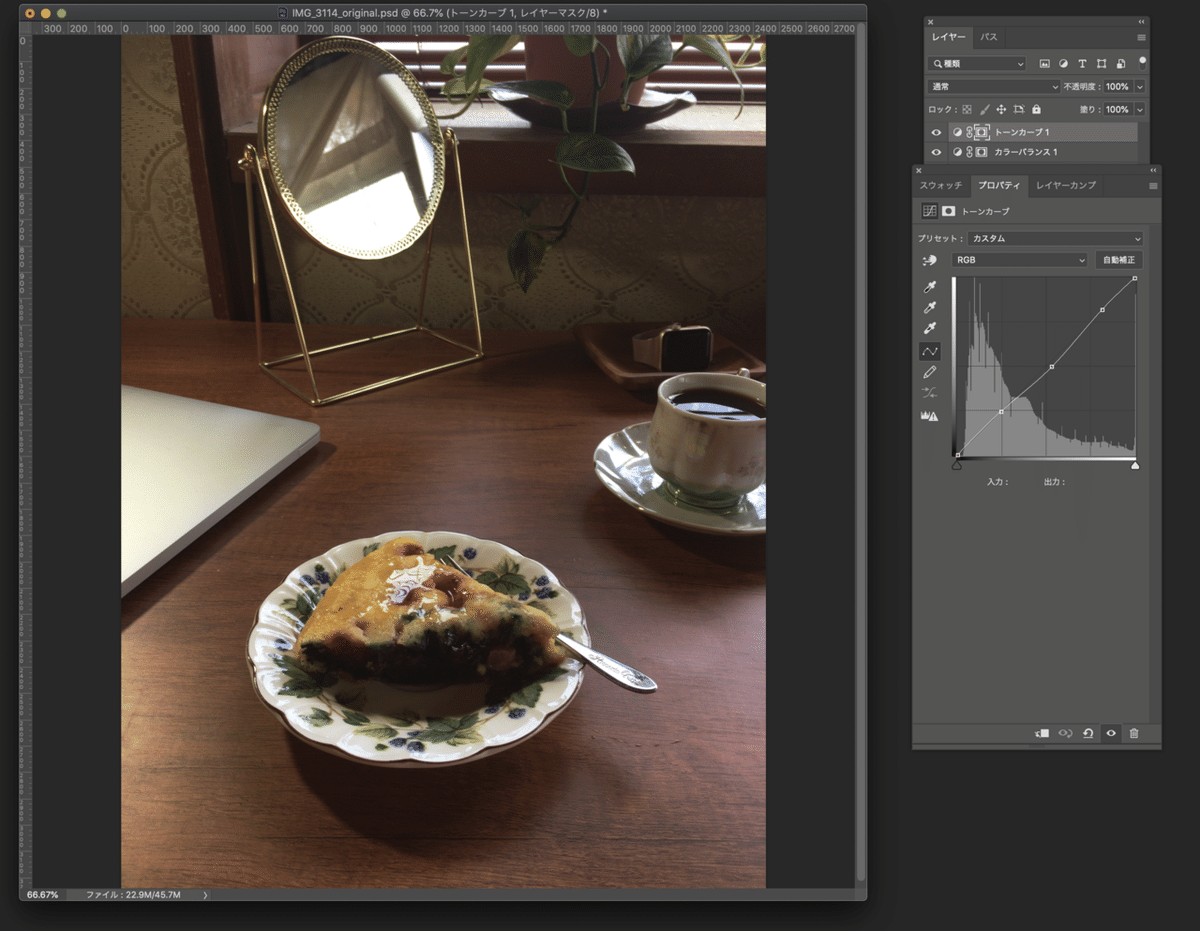Click the fill 100% input field

(x=1117, y=109)
